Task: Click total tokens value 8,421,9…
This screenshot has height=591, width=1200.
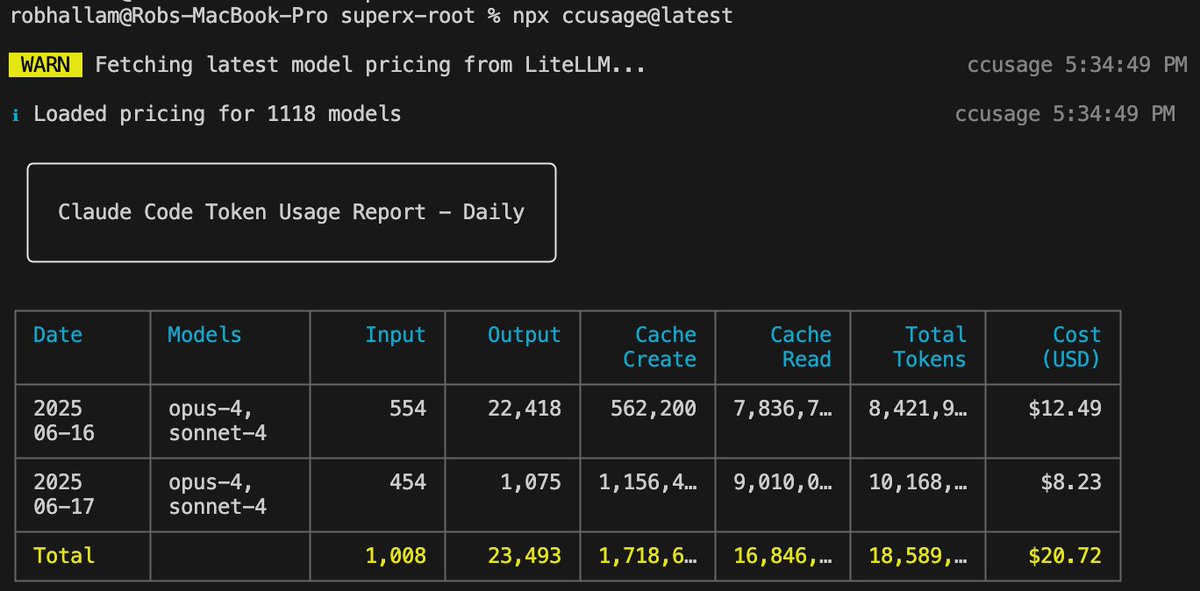Action: click(917, 409)
